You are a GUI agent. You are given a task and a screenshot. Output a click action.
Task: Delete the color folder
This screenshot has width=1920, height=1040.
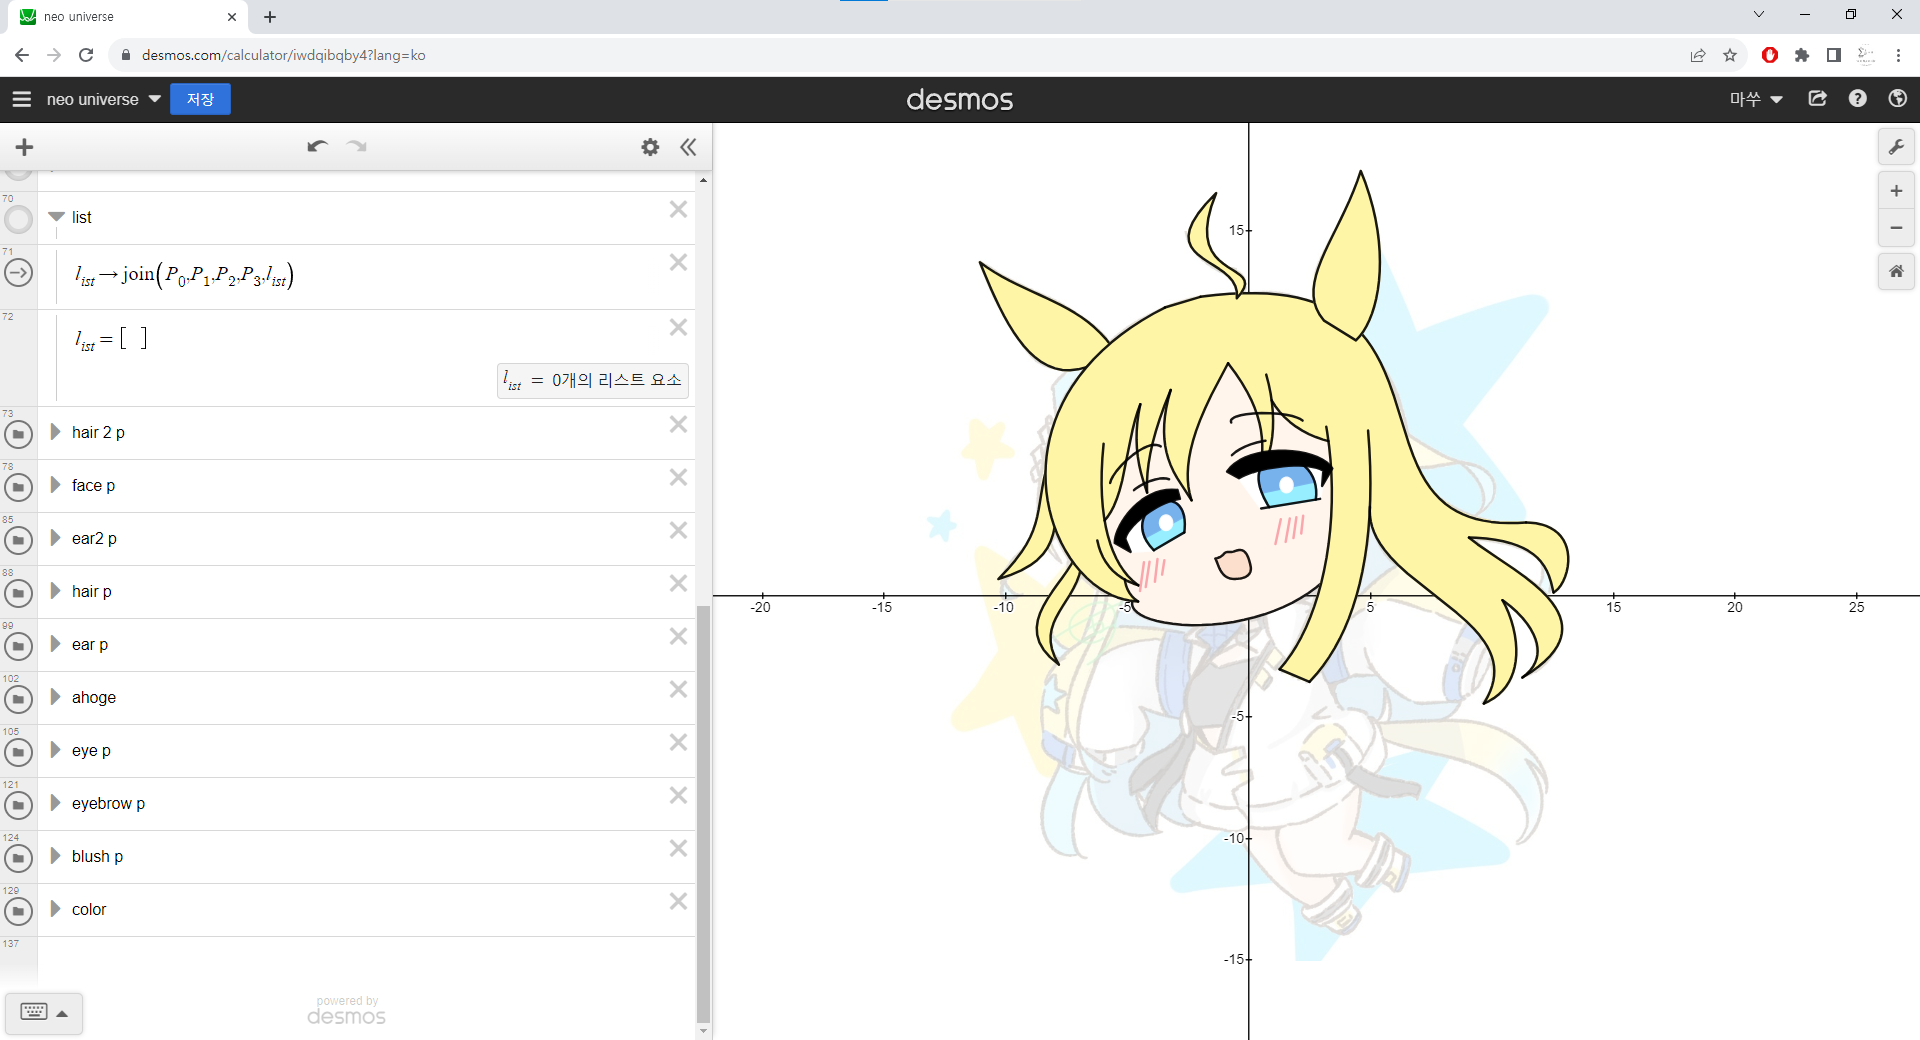[x=678, y=902]
